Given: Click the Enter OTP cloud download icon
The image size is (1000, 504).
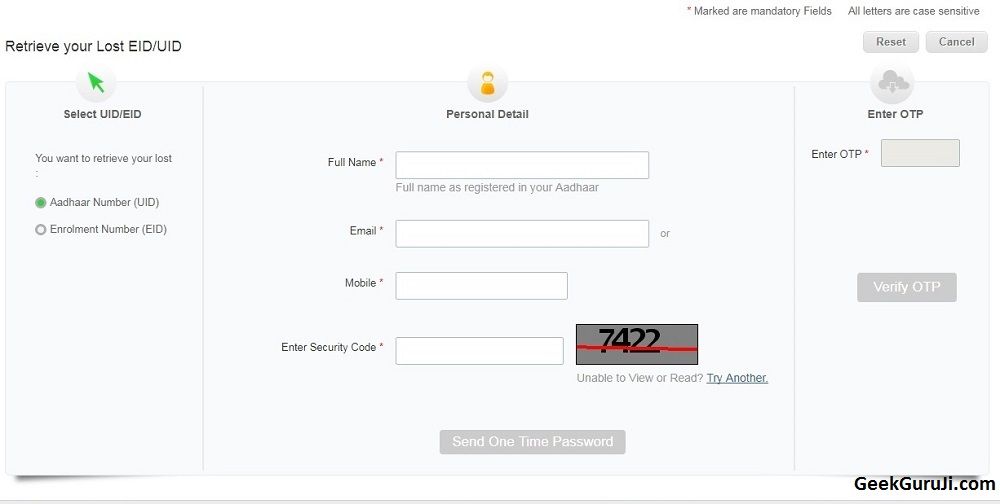Looking at the screenshot, I should coord(892,84).
